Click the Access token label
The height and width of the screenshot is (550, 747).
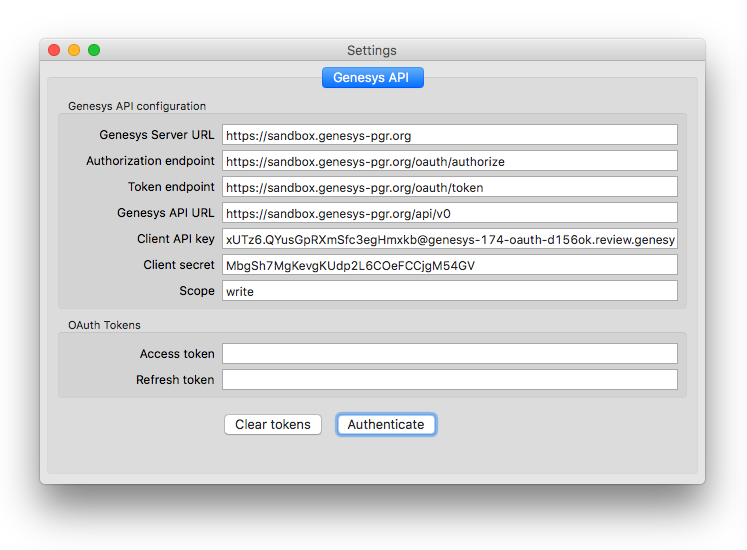pyautogui.click(x=177, y=354)
